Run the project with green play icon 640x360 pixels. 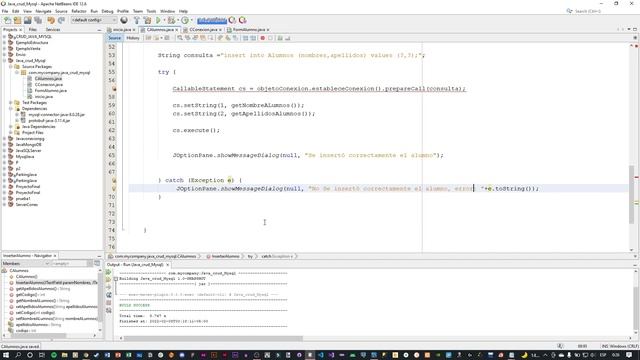(158, 20)
